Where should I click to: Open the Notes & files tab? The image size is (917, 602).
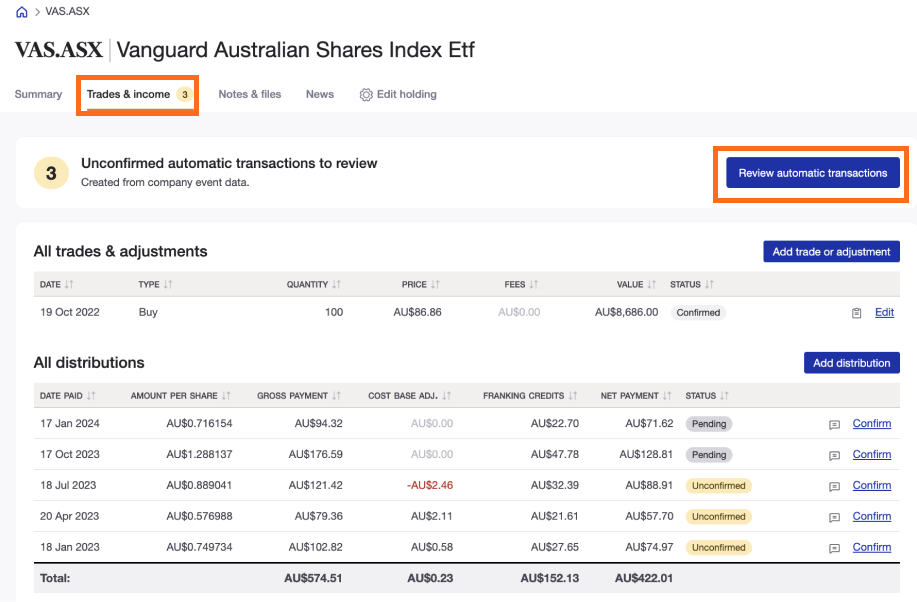(249, 94)
